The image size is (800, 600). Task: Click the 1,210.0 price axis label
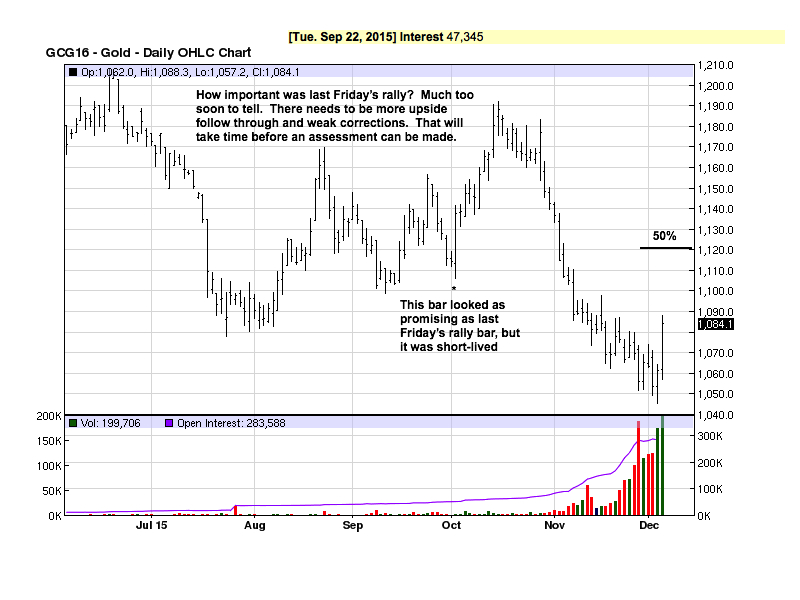[x=716, y=64]
